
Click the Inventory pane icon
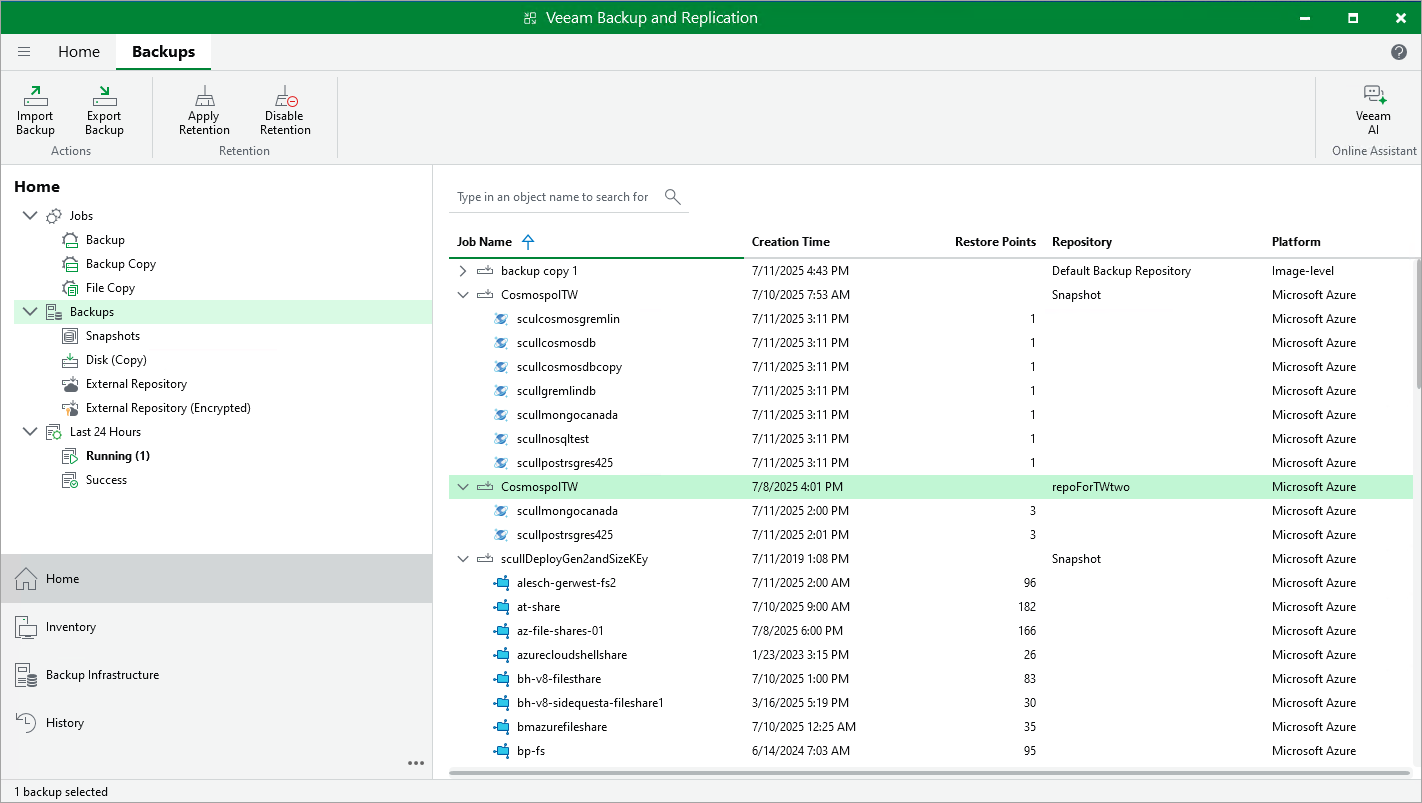pos(26,627)
